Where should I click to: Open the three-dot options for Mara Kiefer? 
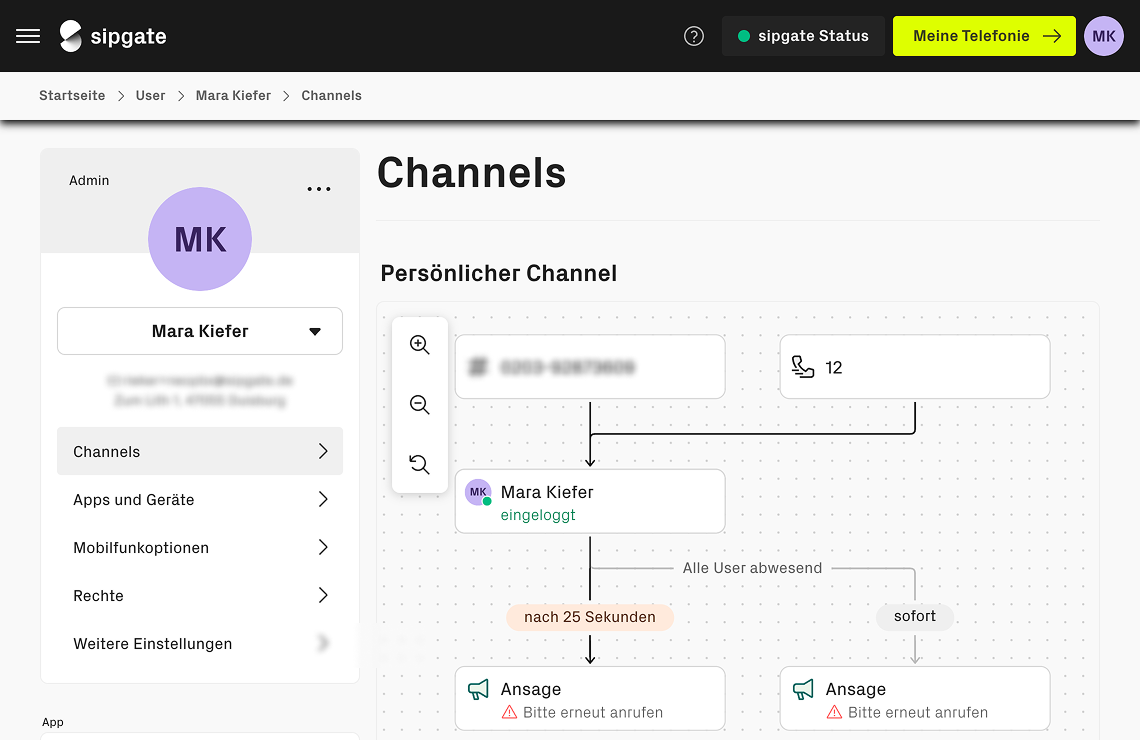tap(319, 189)
